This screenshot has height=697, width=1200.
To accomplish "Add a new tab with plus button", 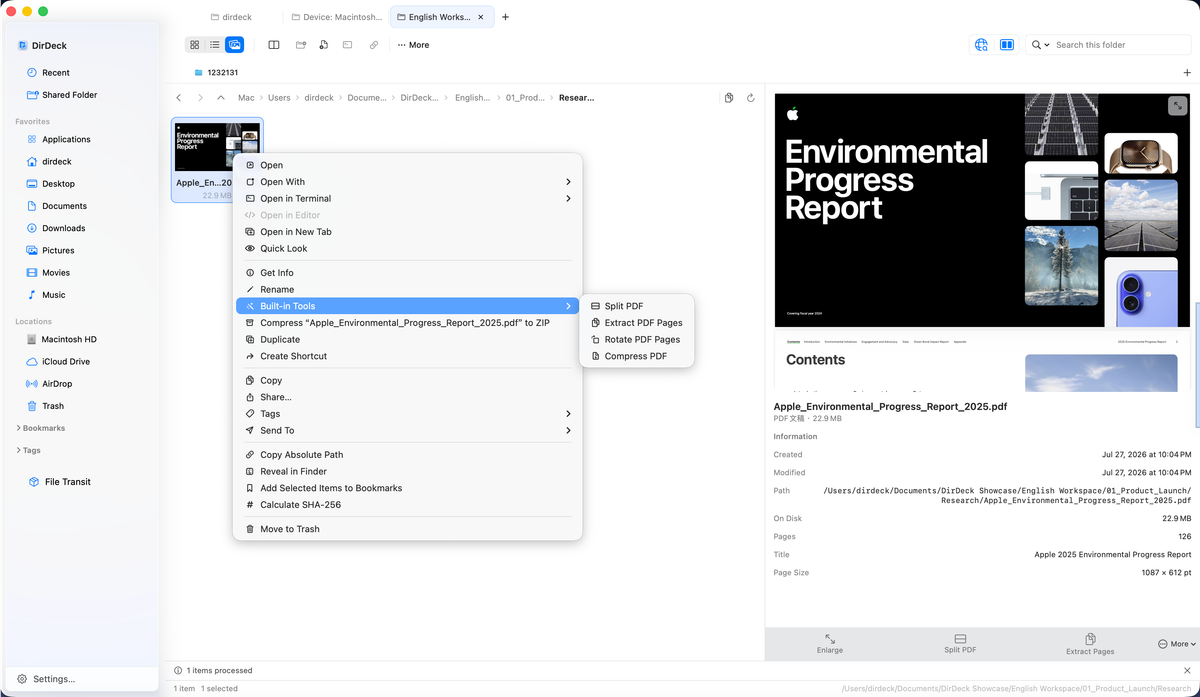I will (505, 17).
